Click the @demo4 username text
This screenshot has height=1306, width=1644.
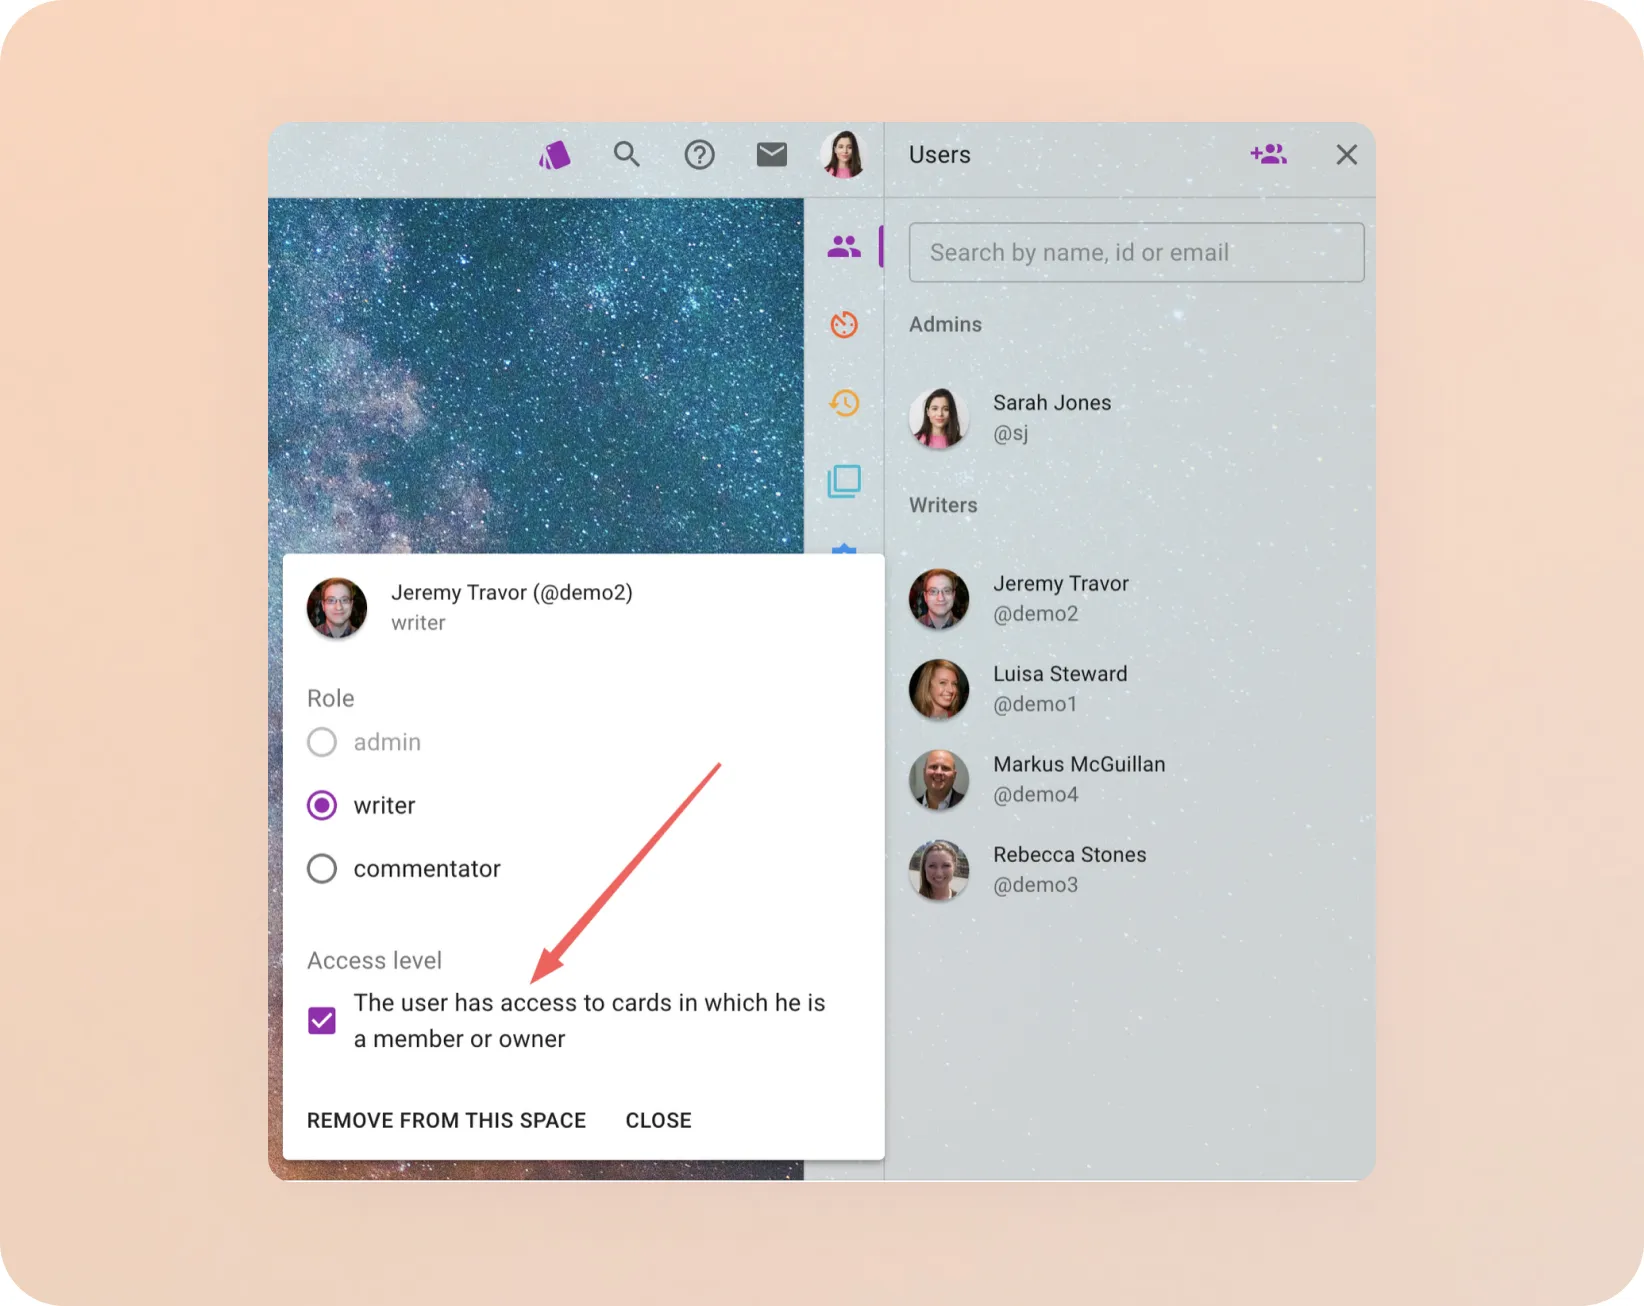coord(1036,795)
